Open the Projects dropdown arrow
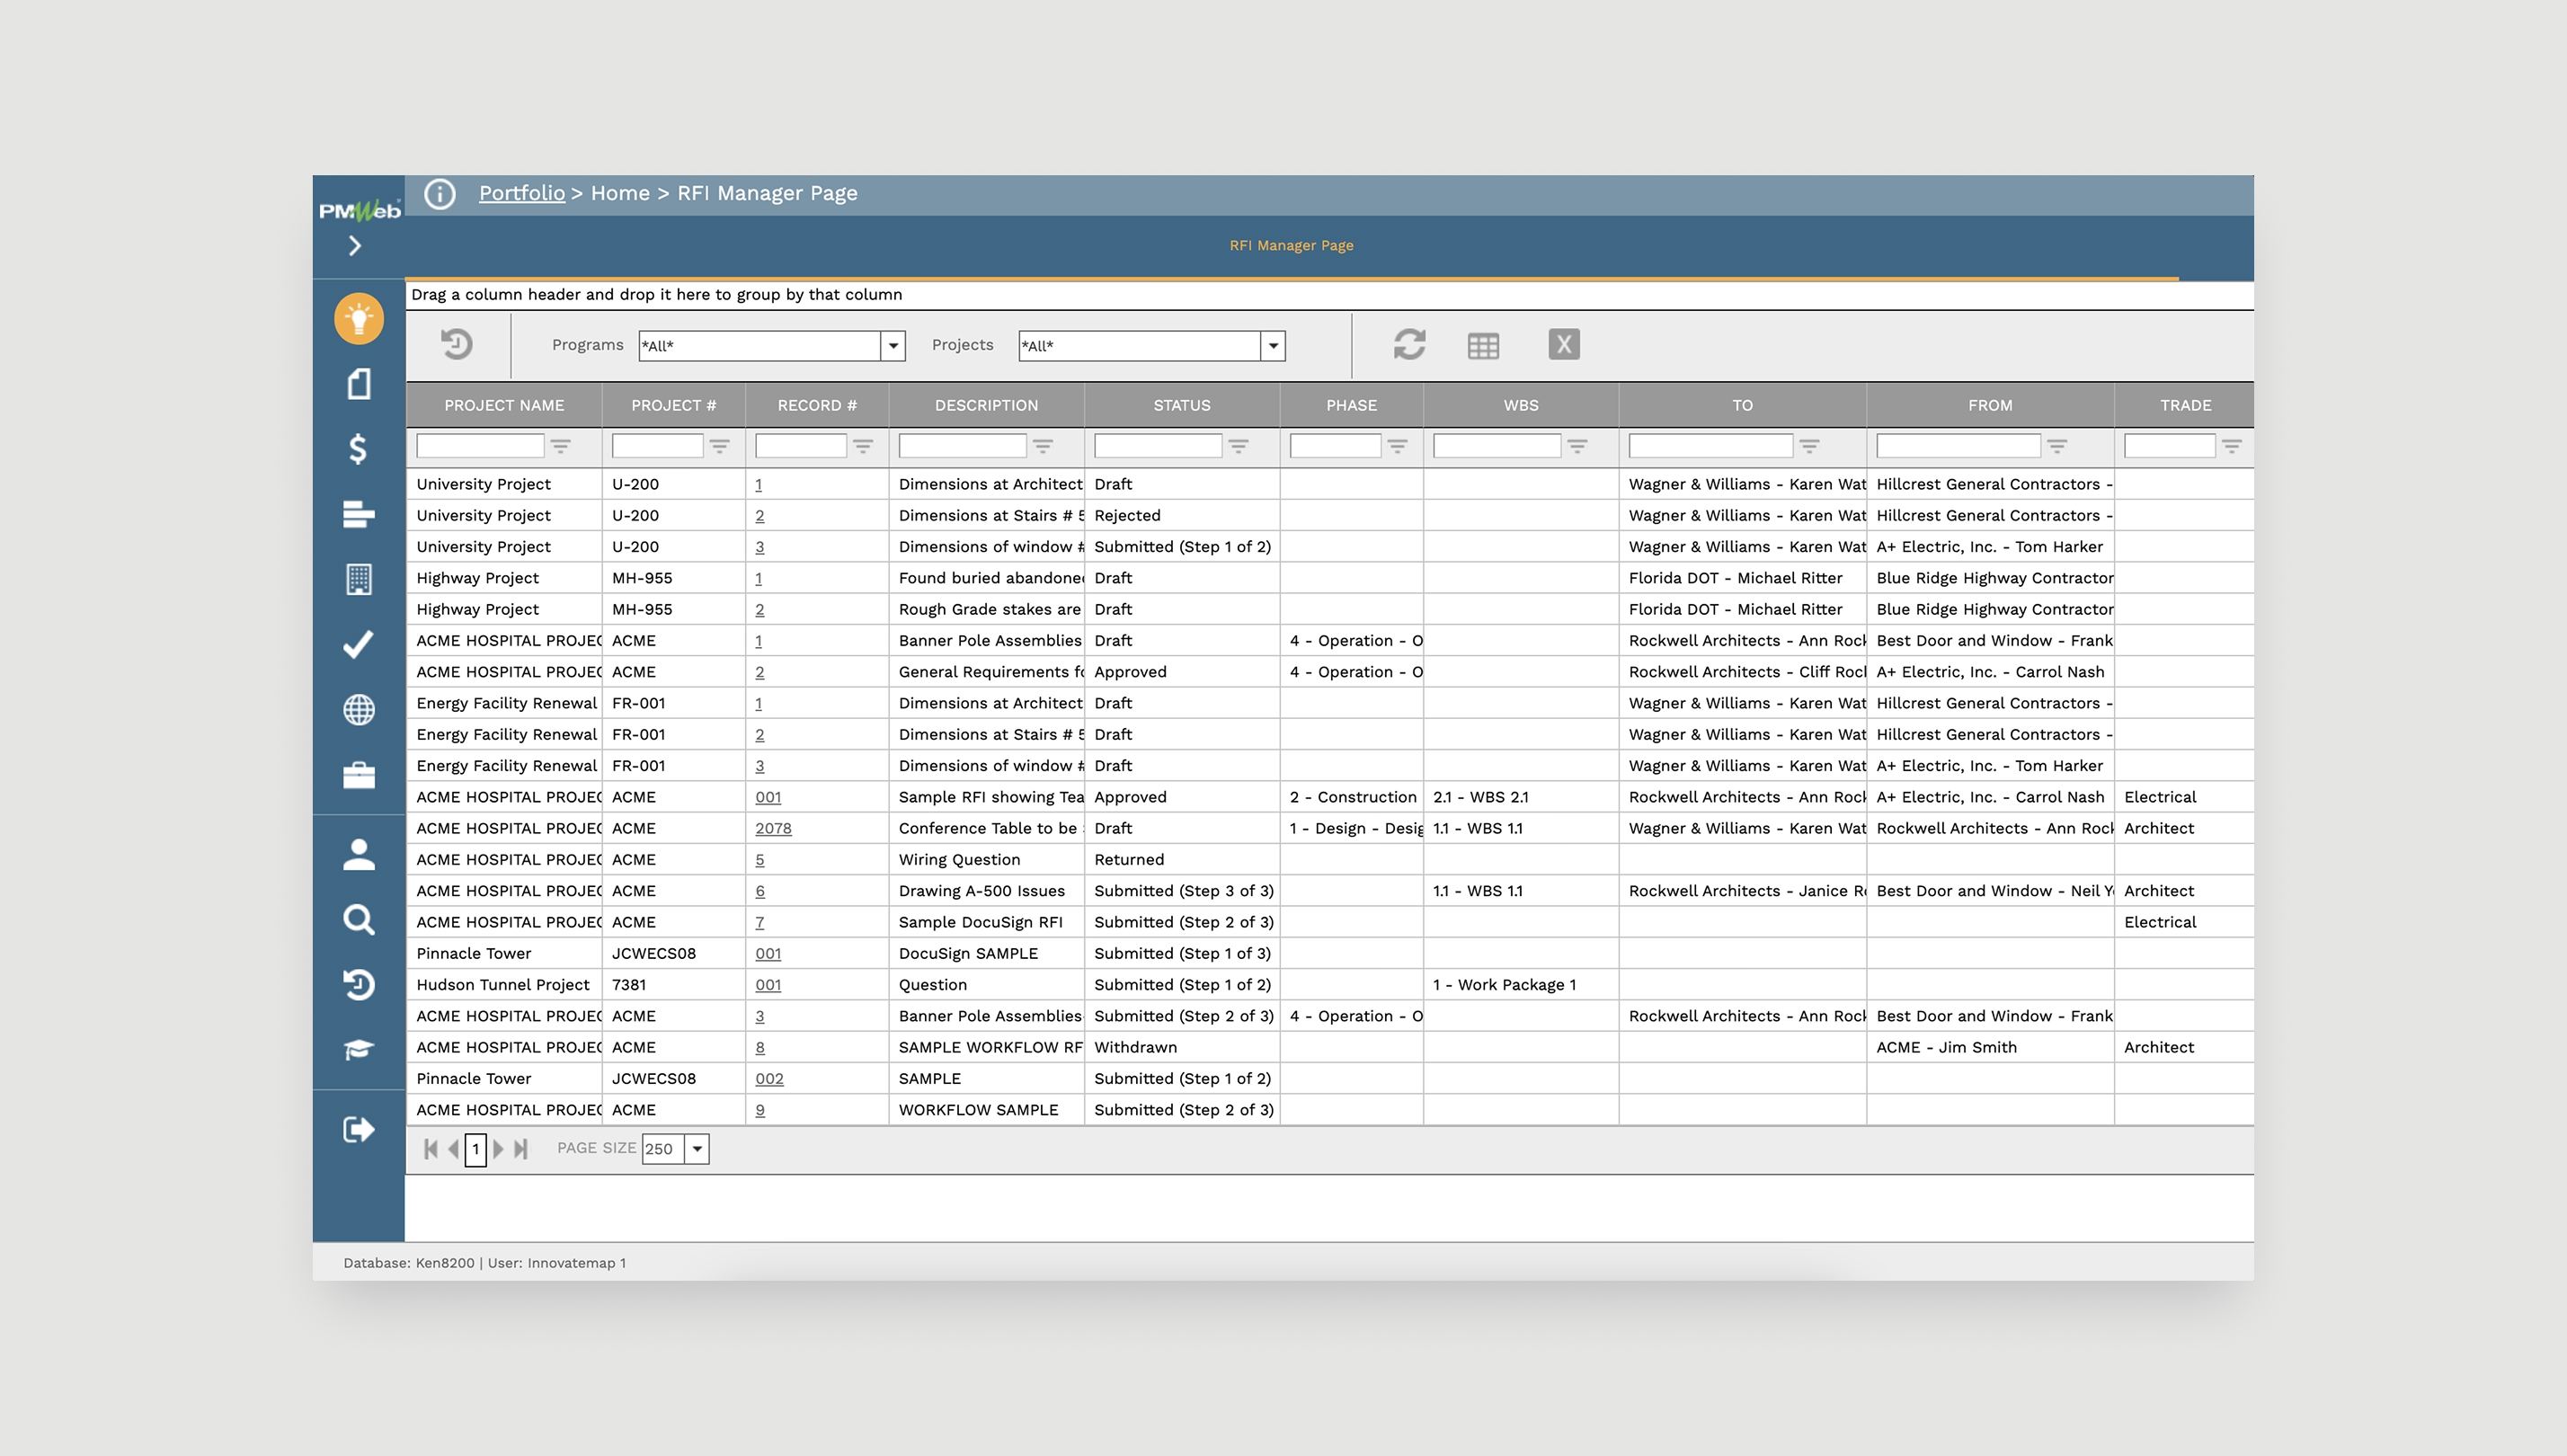The width and height of the screenshot is (2567, 1456). pyautogui.click(x=1273, y=346)
